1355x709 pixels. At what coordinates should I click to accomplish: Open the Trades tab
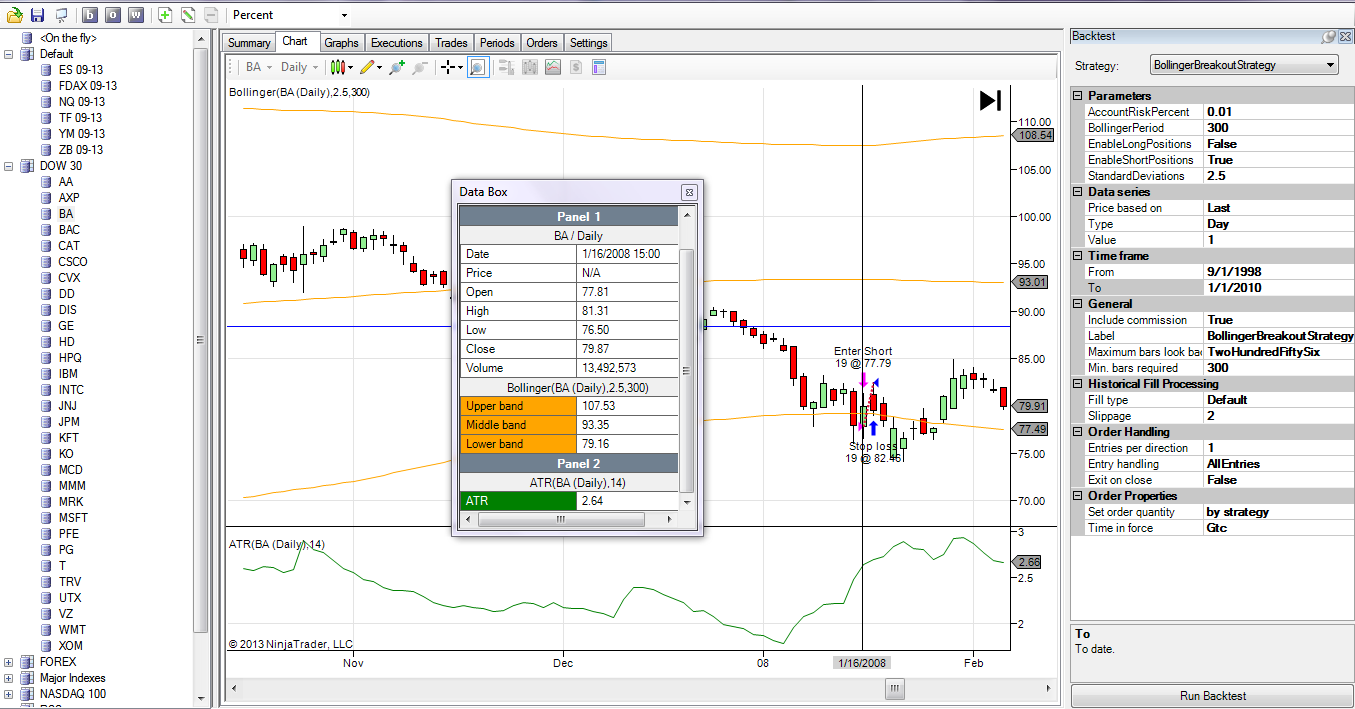click(451, 43)
